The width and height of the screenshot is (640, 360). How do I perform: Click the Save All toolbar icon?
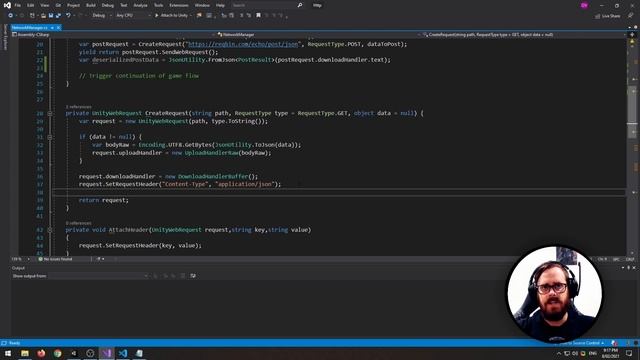(x=58, y=16)
